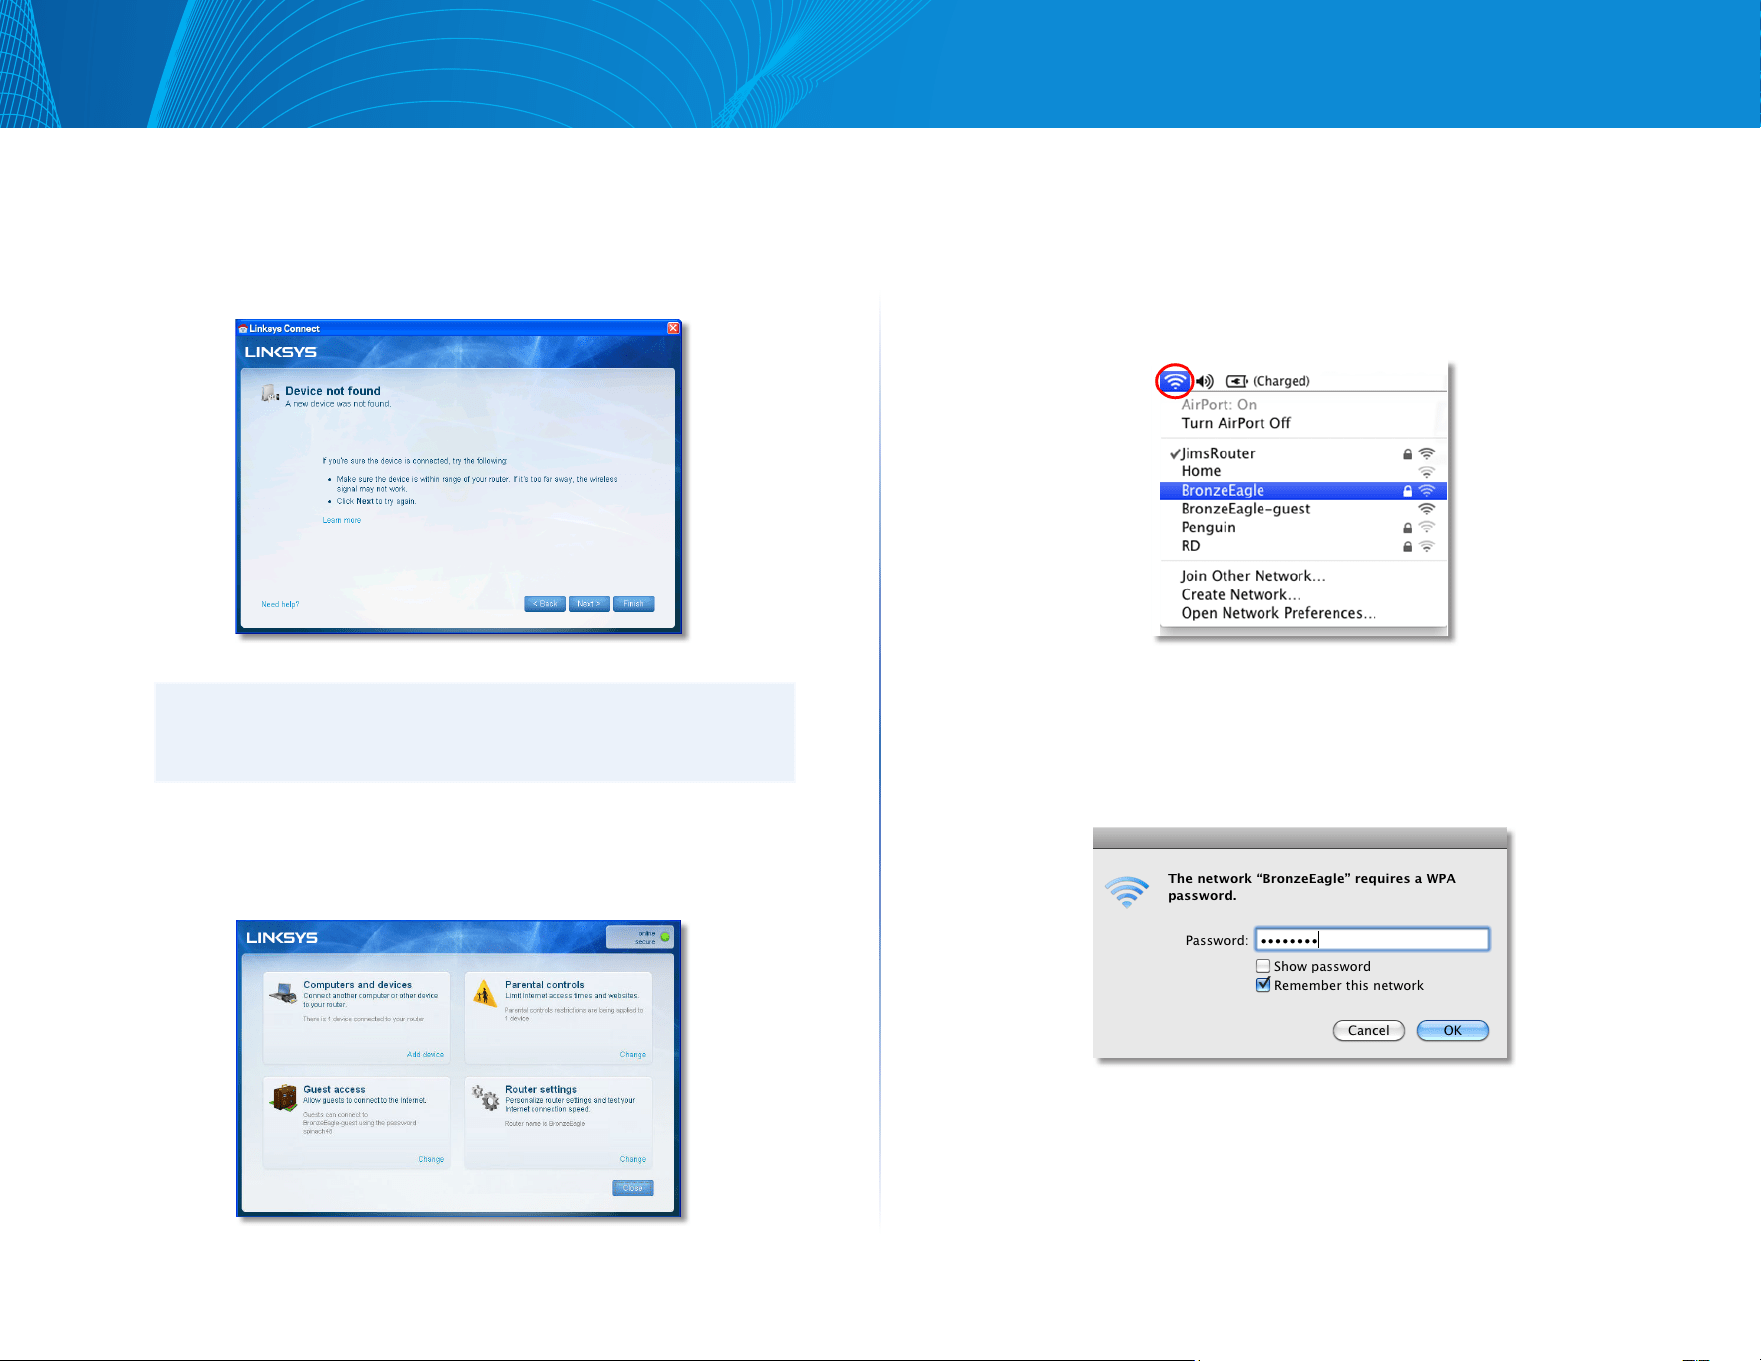
Task: Enable the Show password checkbox
Action: [1263, 966]
